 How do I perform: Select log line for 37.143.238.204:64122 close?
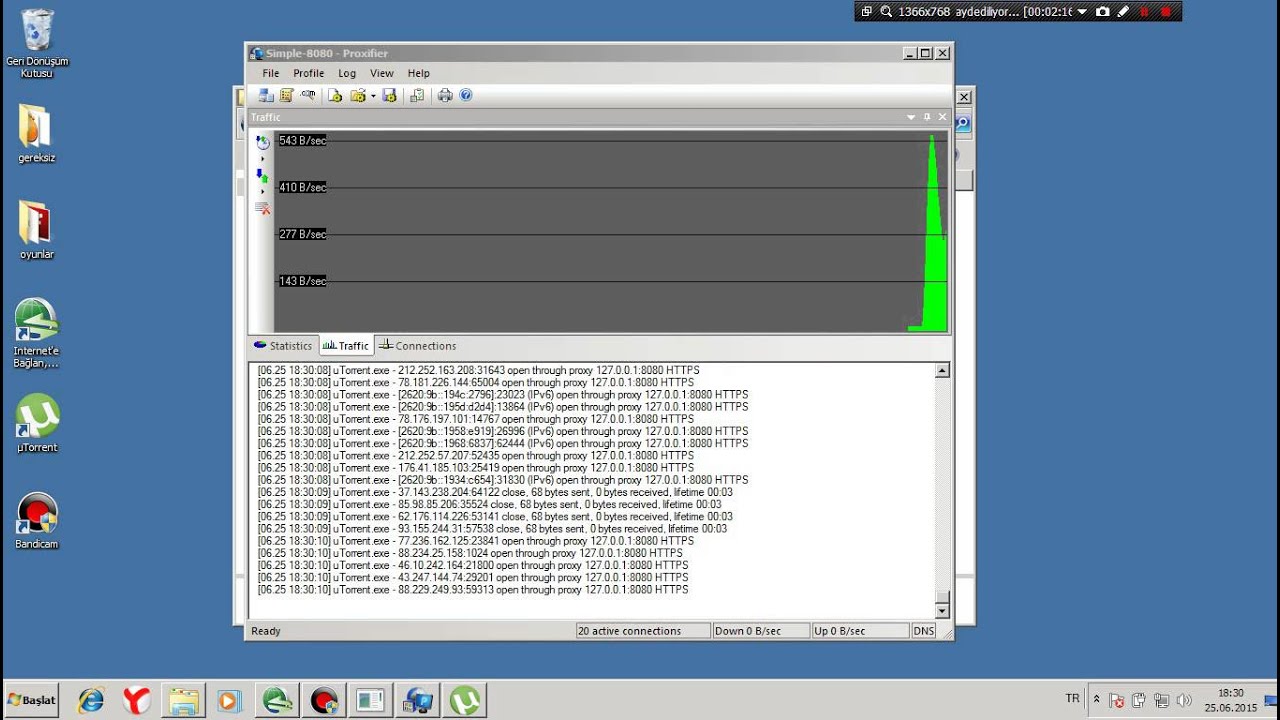(x=494, y=492)
